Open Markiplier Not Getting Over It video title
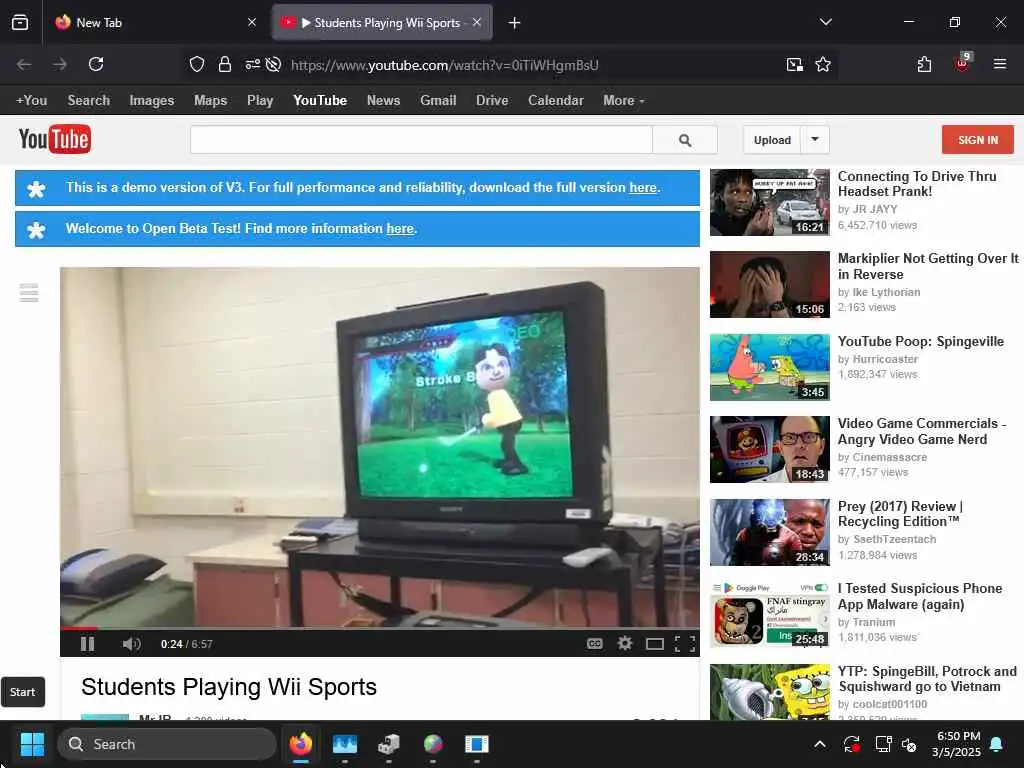 pyautogui.click(x=928, y=266)
